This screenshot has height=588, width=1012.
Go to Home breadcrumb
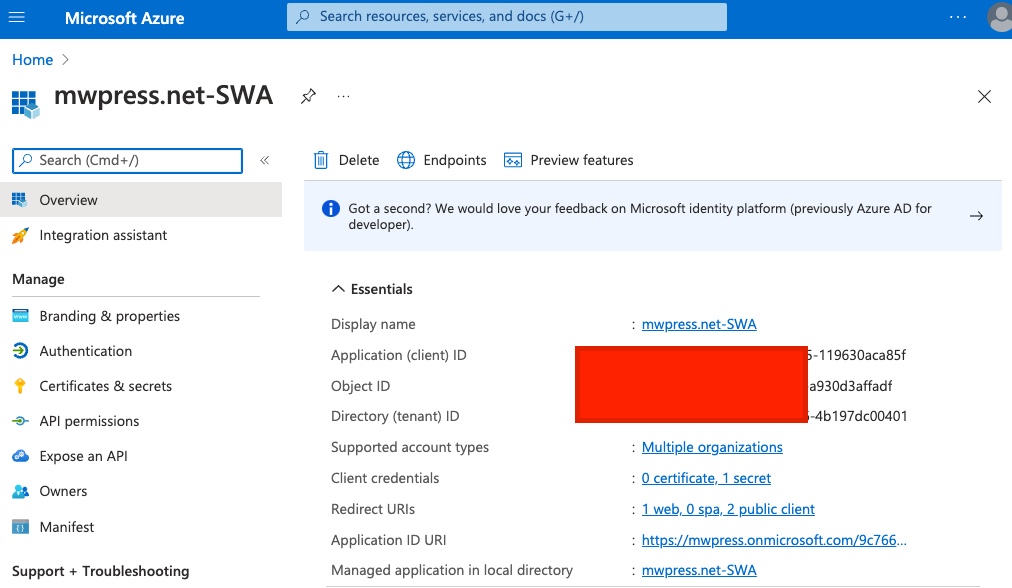(x=32, y=59)
